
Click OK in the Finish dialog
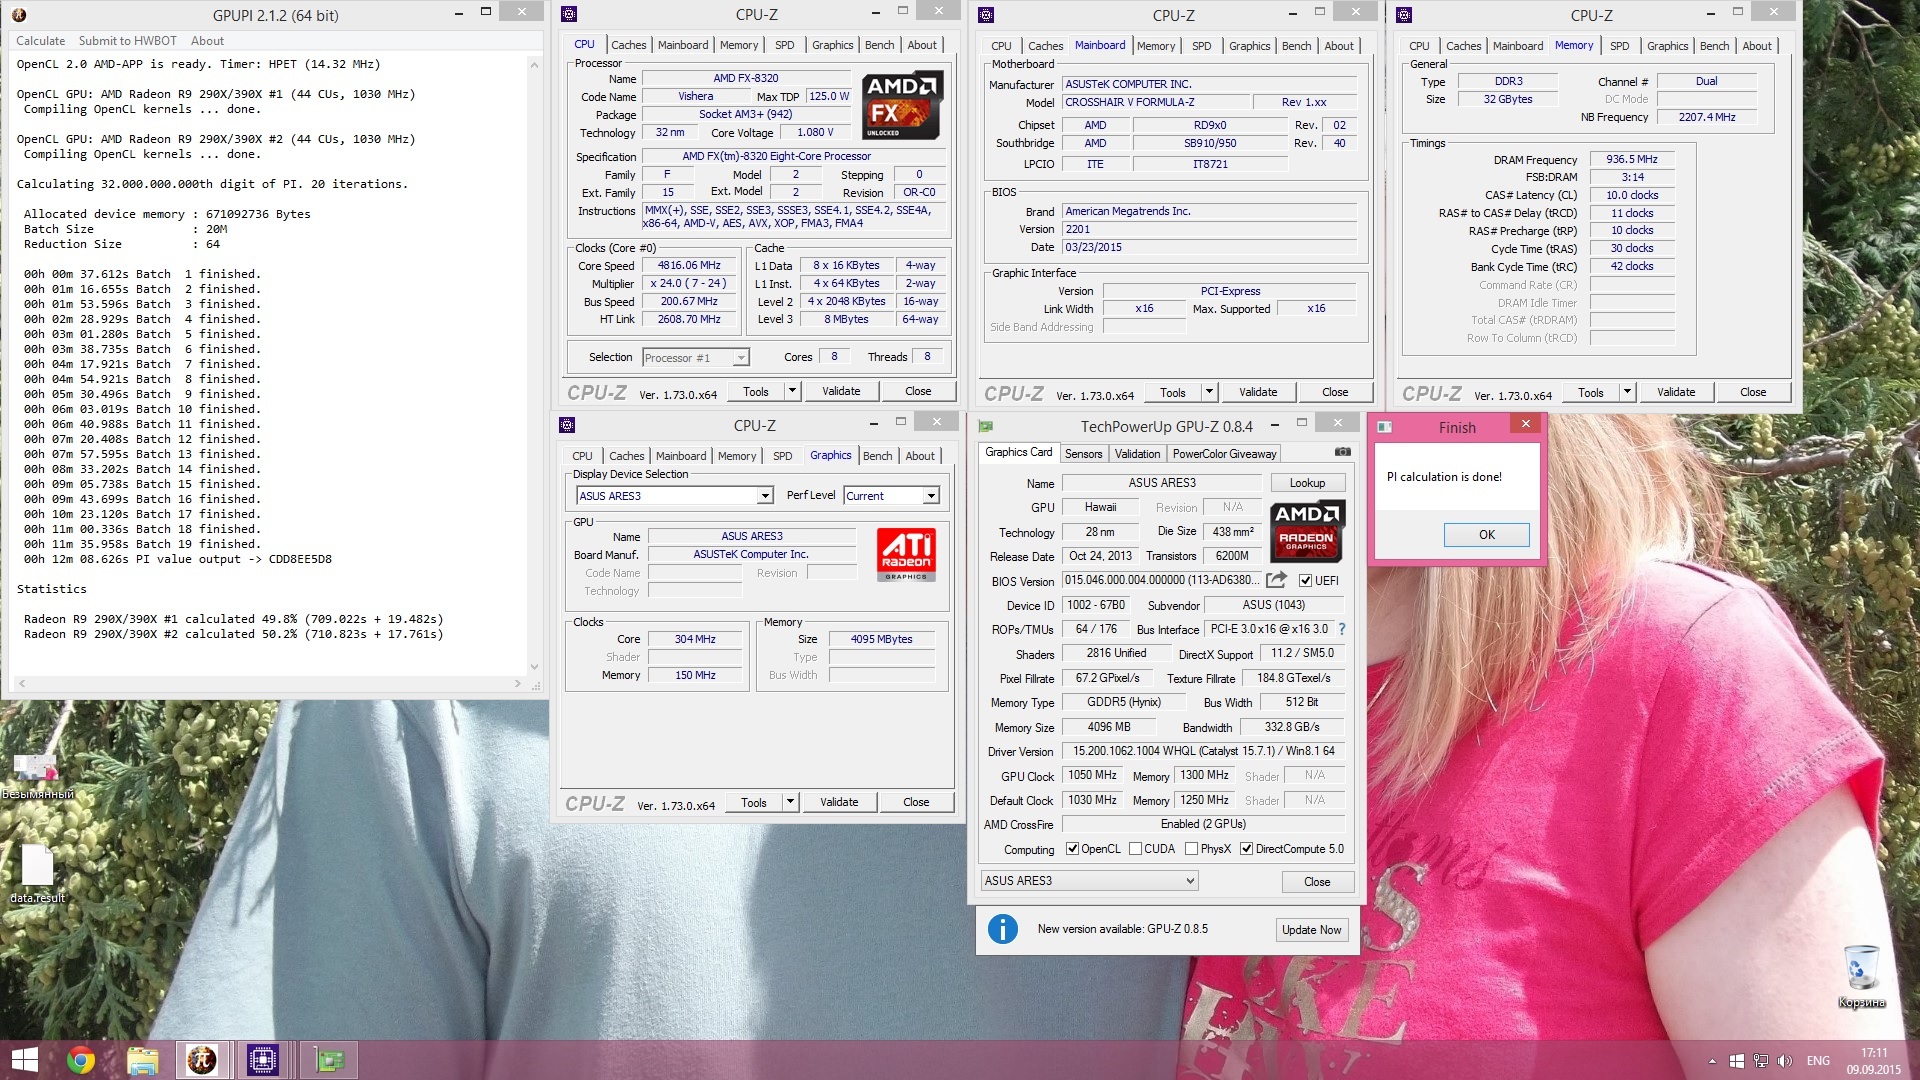point(1486,535)
